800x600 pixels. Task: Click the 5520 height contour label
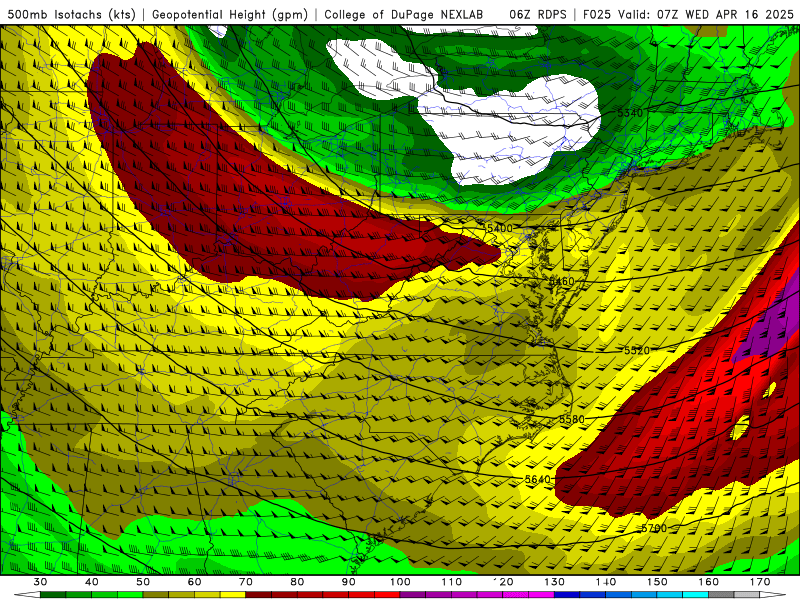coord(637,351)
